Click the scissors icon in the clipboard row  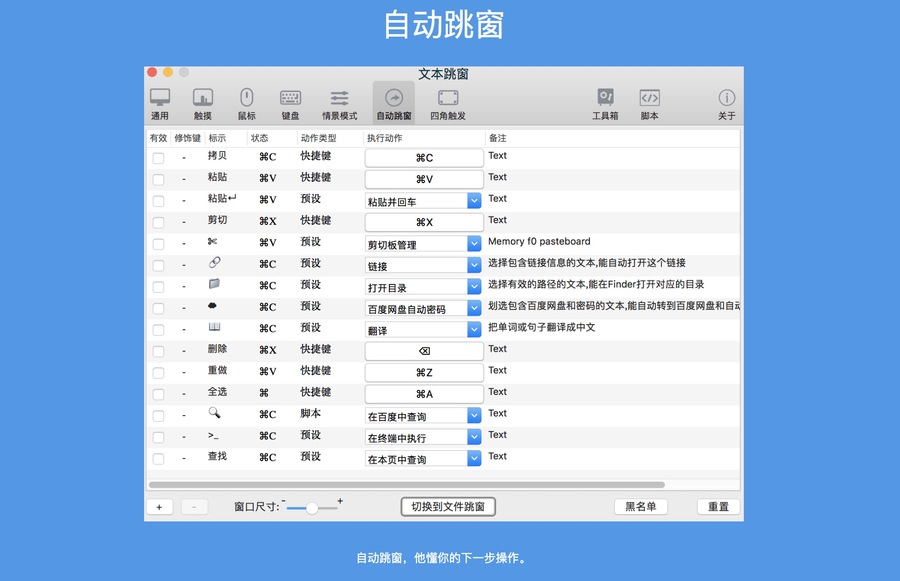tap(212, 242)
